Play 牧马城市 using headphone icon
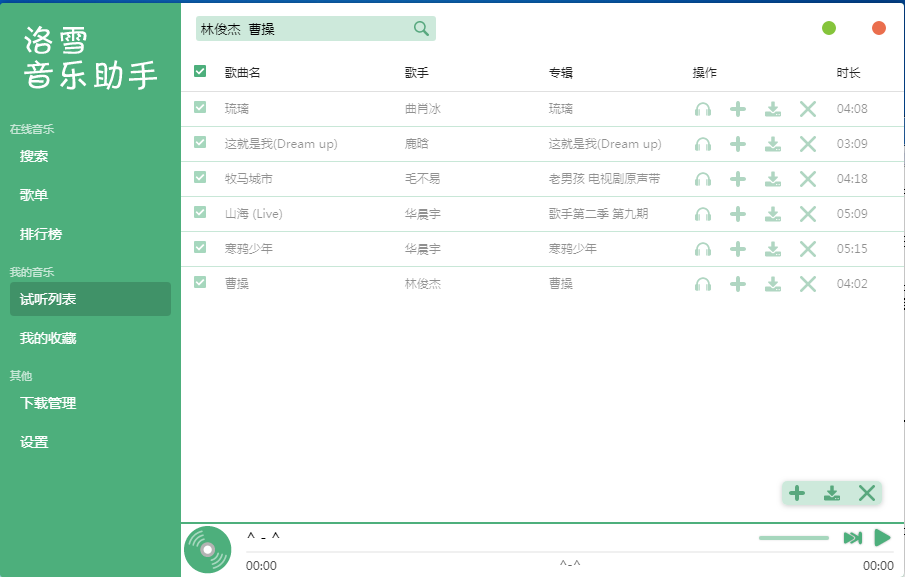This screenshot has height=577, width=905. (702, 179)
